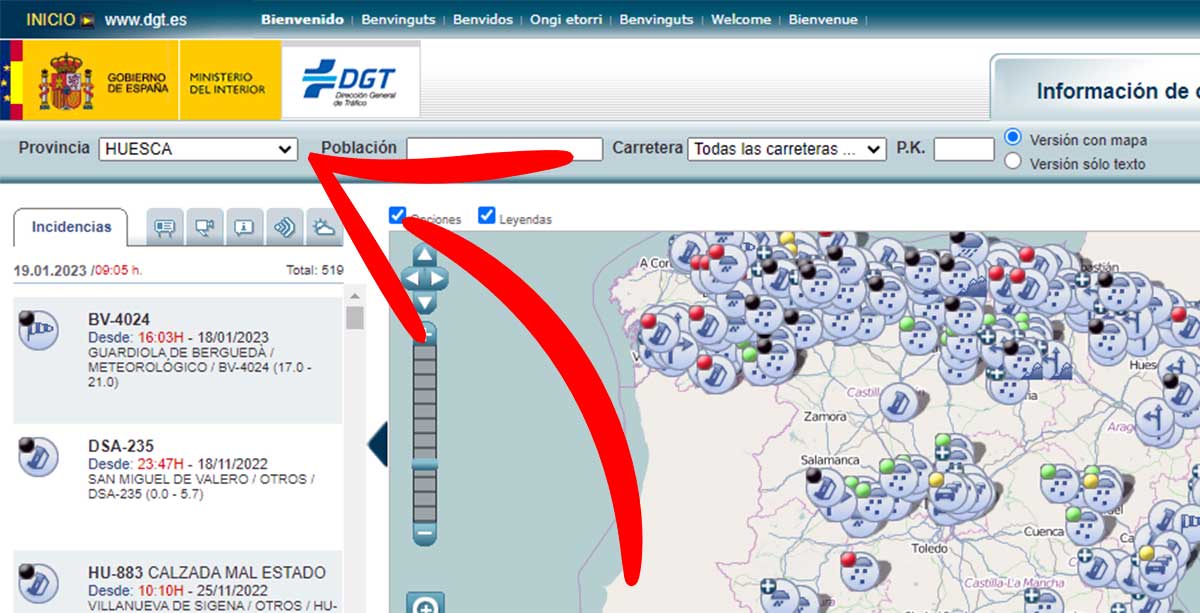Open the weather tab icon
The width and height of the screenshot is (1200, 613).
click(324, 228)
